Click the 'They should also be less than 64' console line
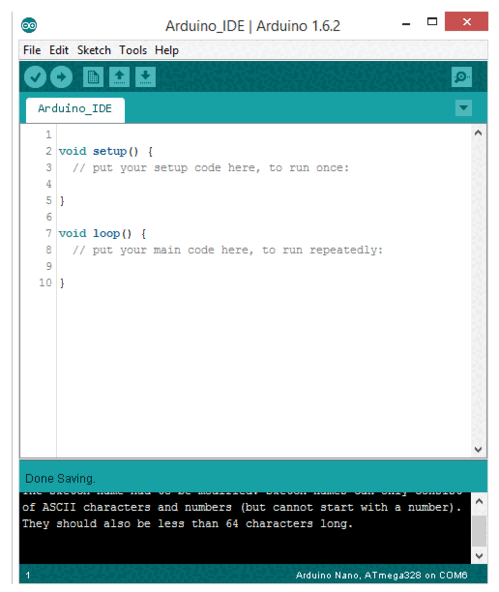The width and height of the screenshot is (499, 592). click(187, 524)
